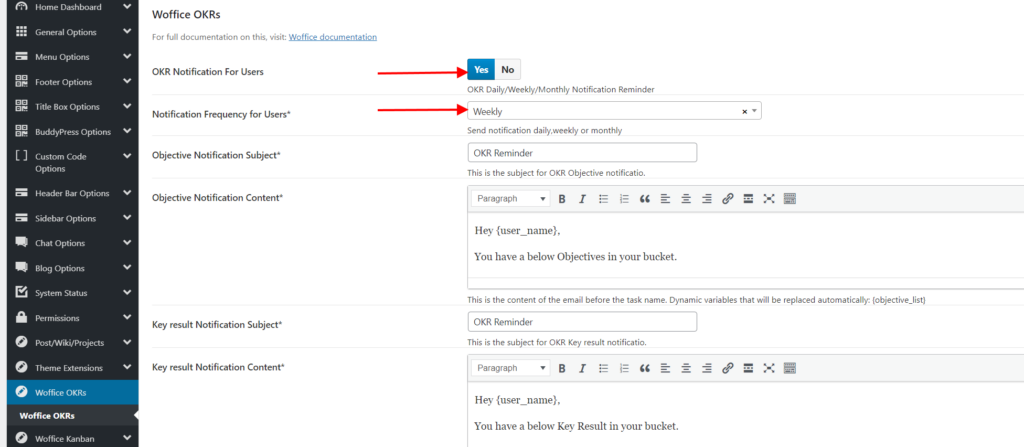
Task: Click the Objective Notification Subject field
Action: pyautogui.click(x=582, y=153)
